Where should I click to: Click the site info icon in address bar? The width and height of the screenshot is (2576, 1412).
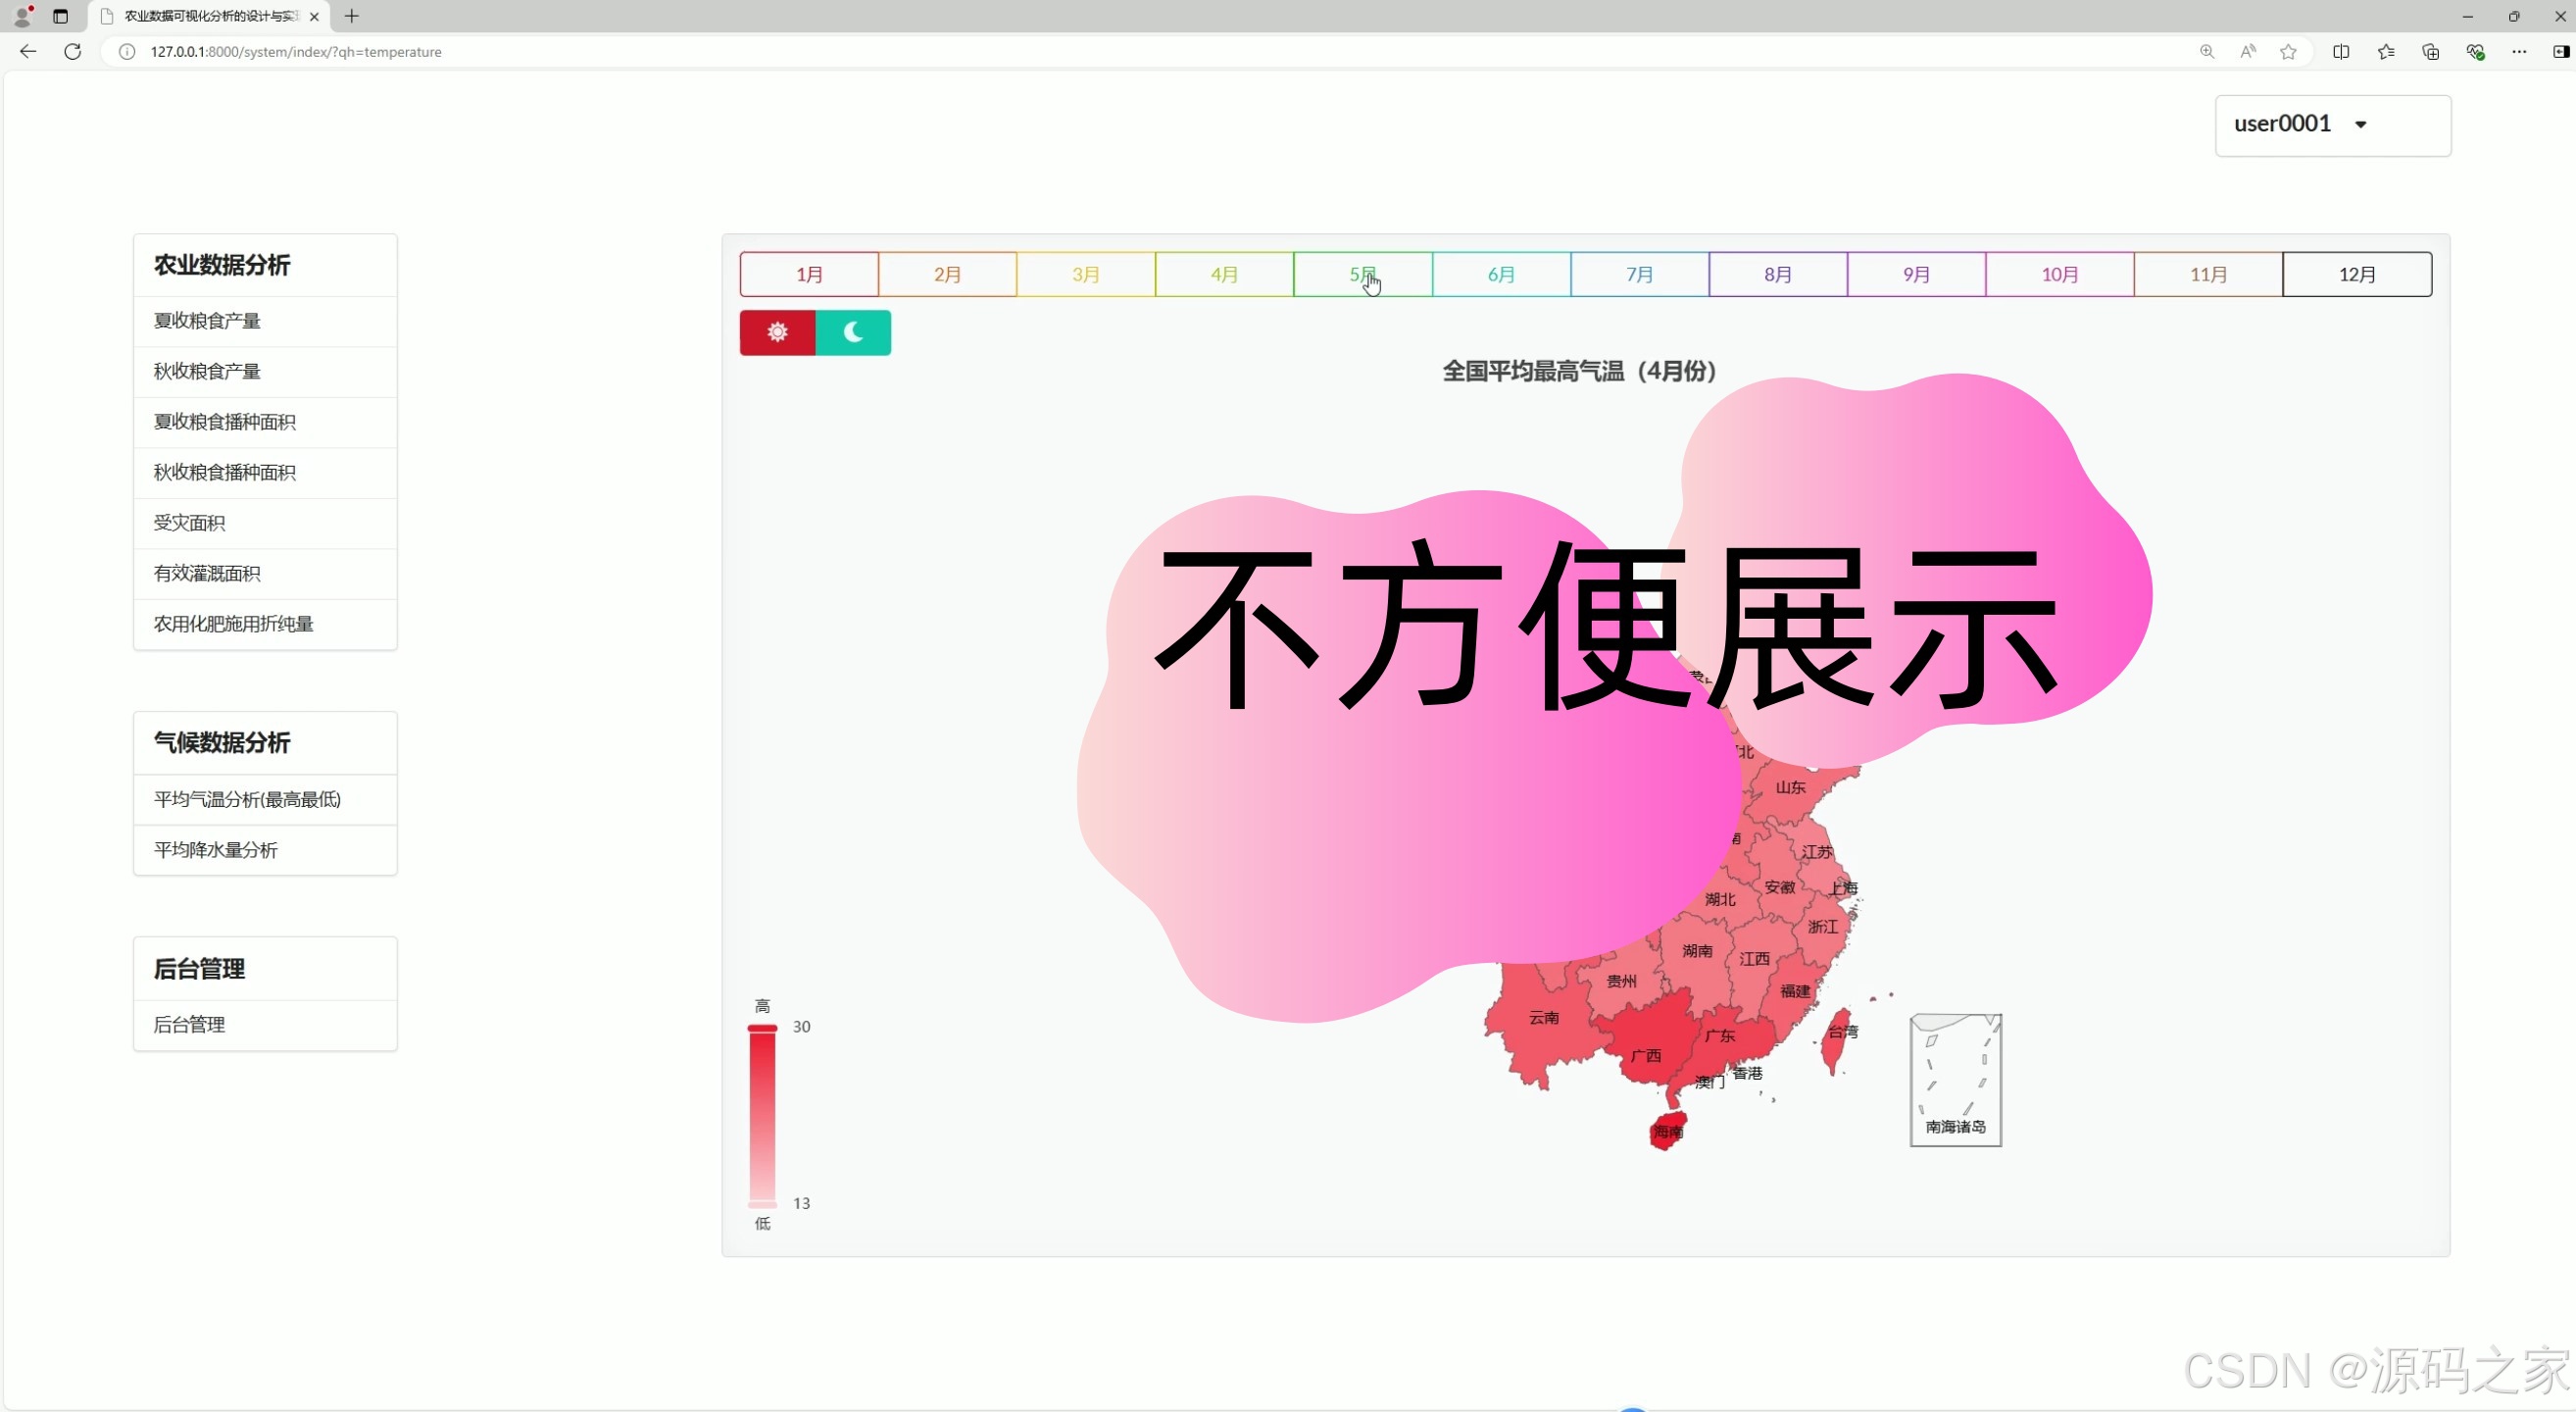(127, 51)
